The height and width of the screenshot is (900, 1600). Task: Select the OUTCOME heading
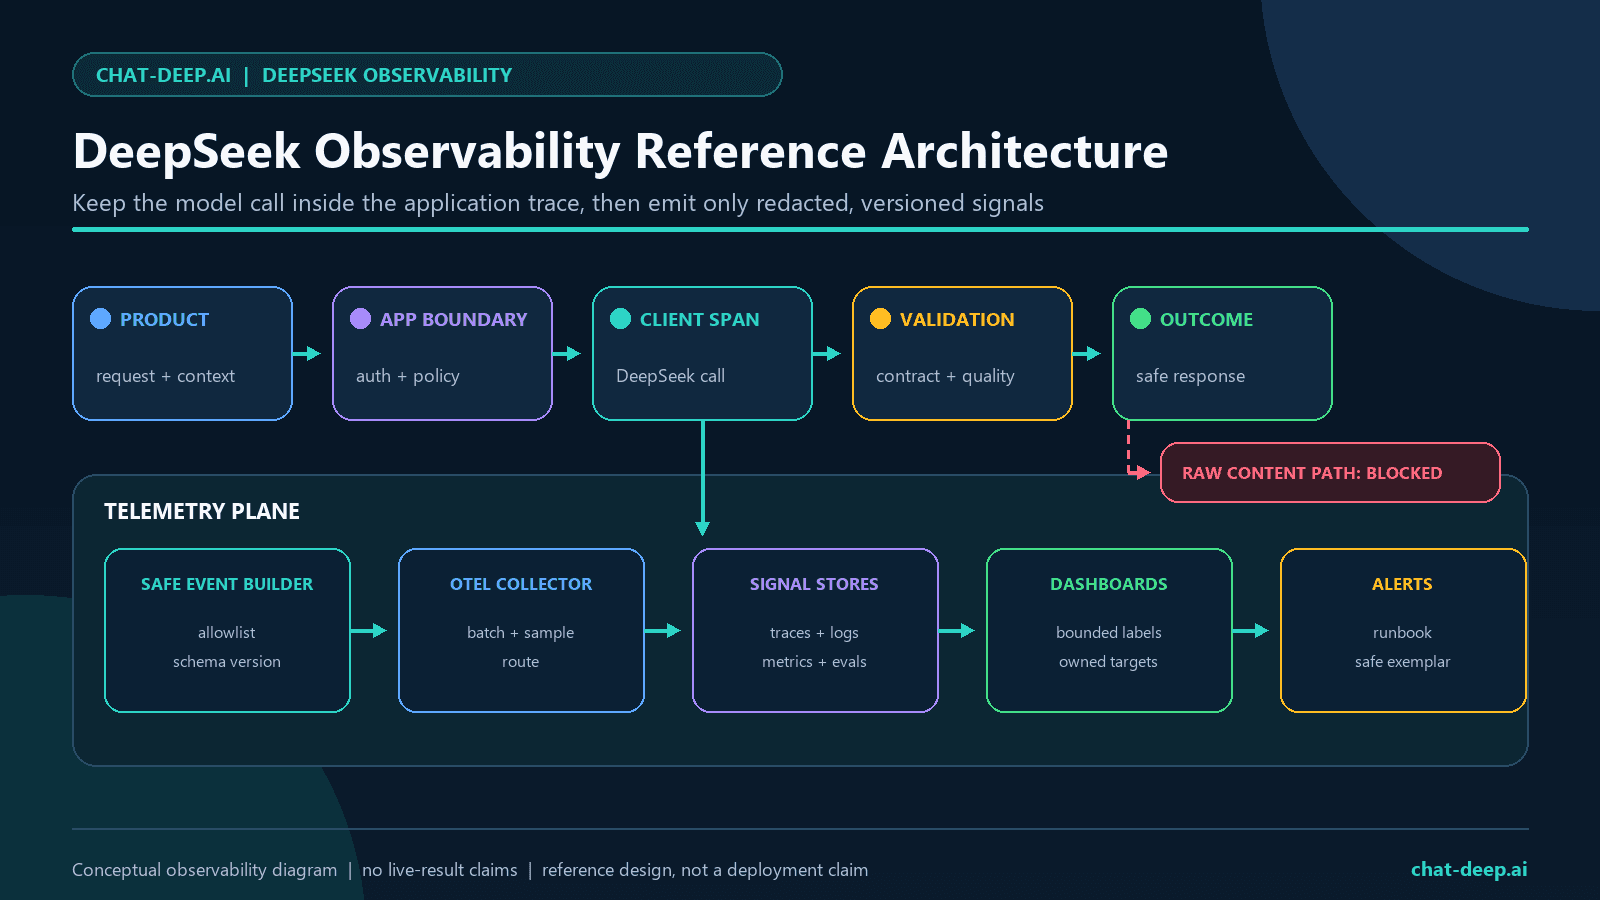pyautogui.click(x=1206, y=319)
